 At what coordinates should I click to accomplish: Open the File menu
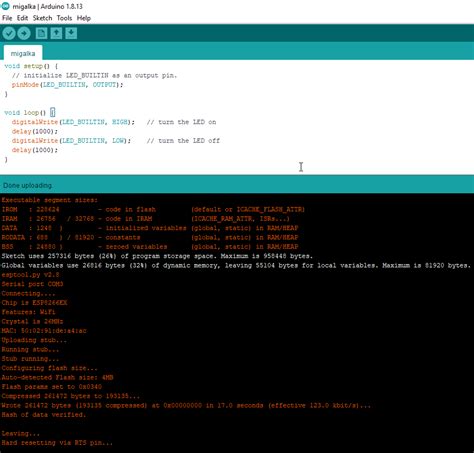[x=7, y=18]
